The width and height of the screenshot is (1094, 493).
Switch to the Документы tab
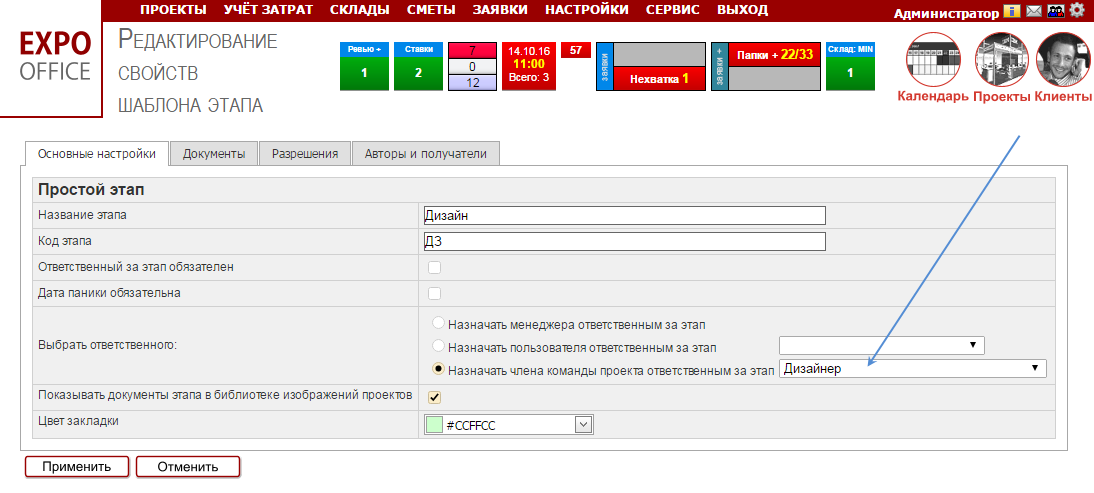214,154
